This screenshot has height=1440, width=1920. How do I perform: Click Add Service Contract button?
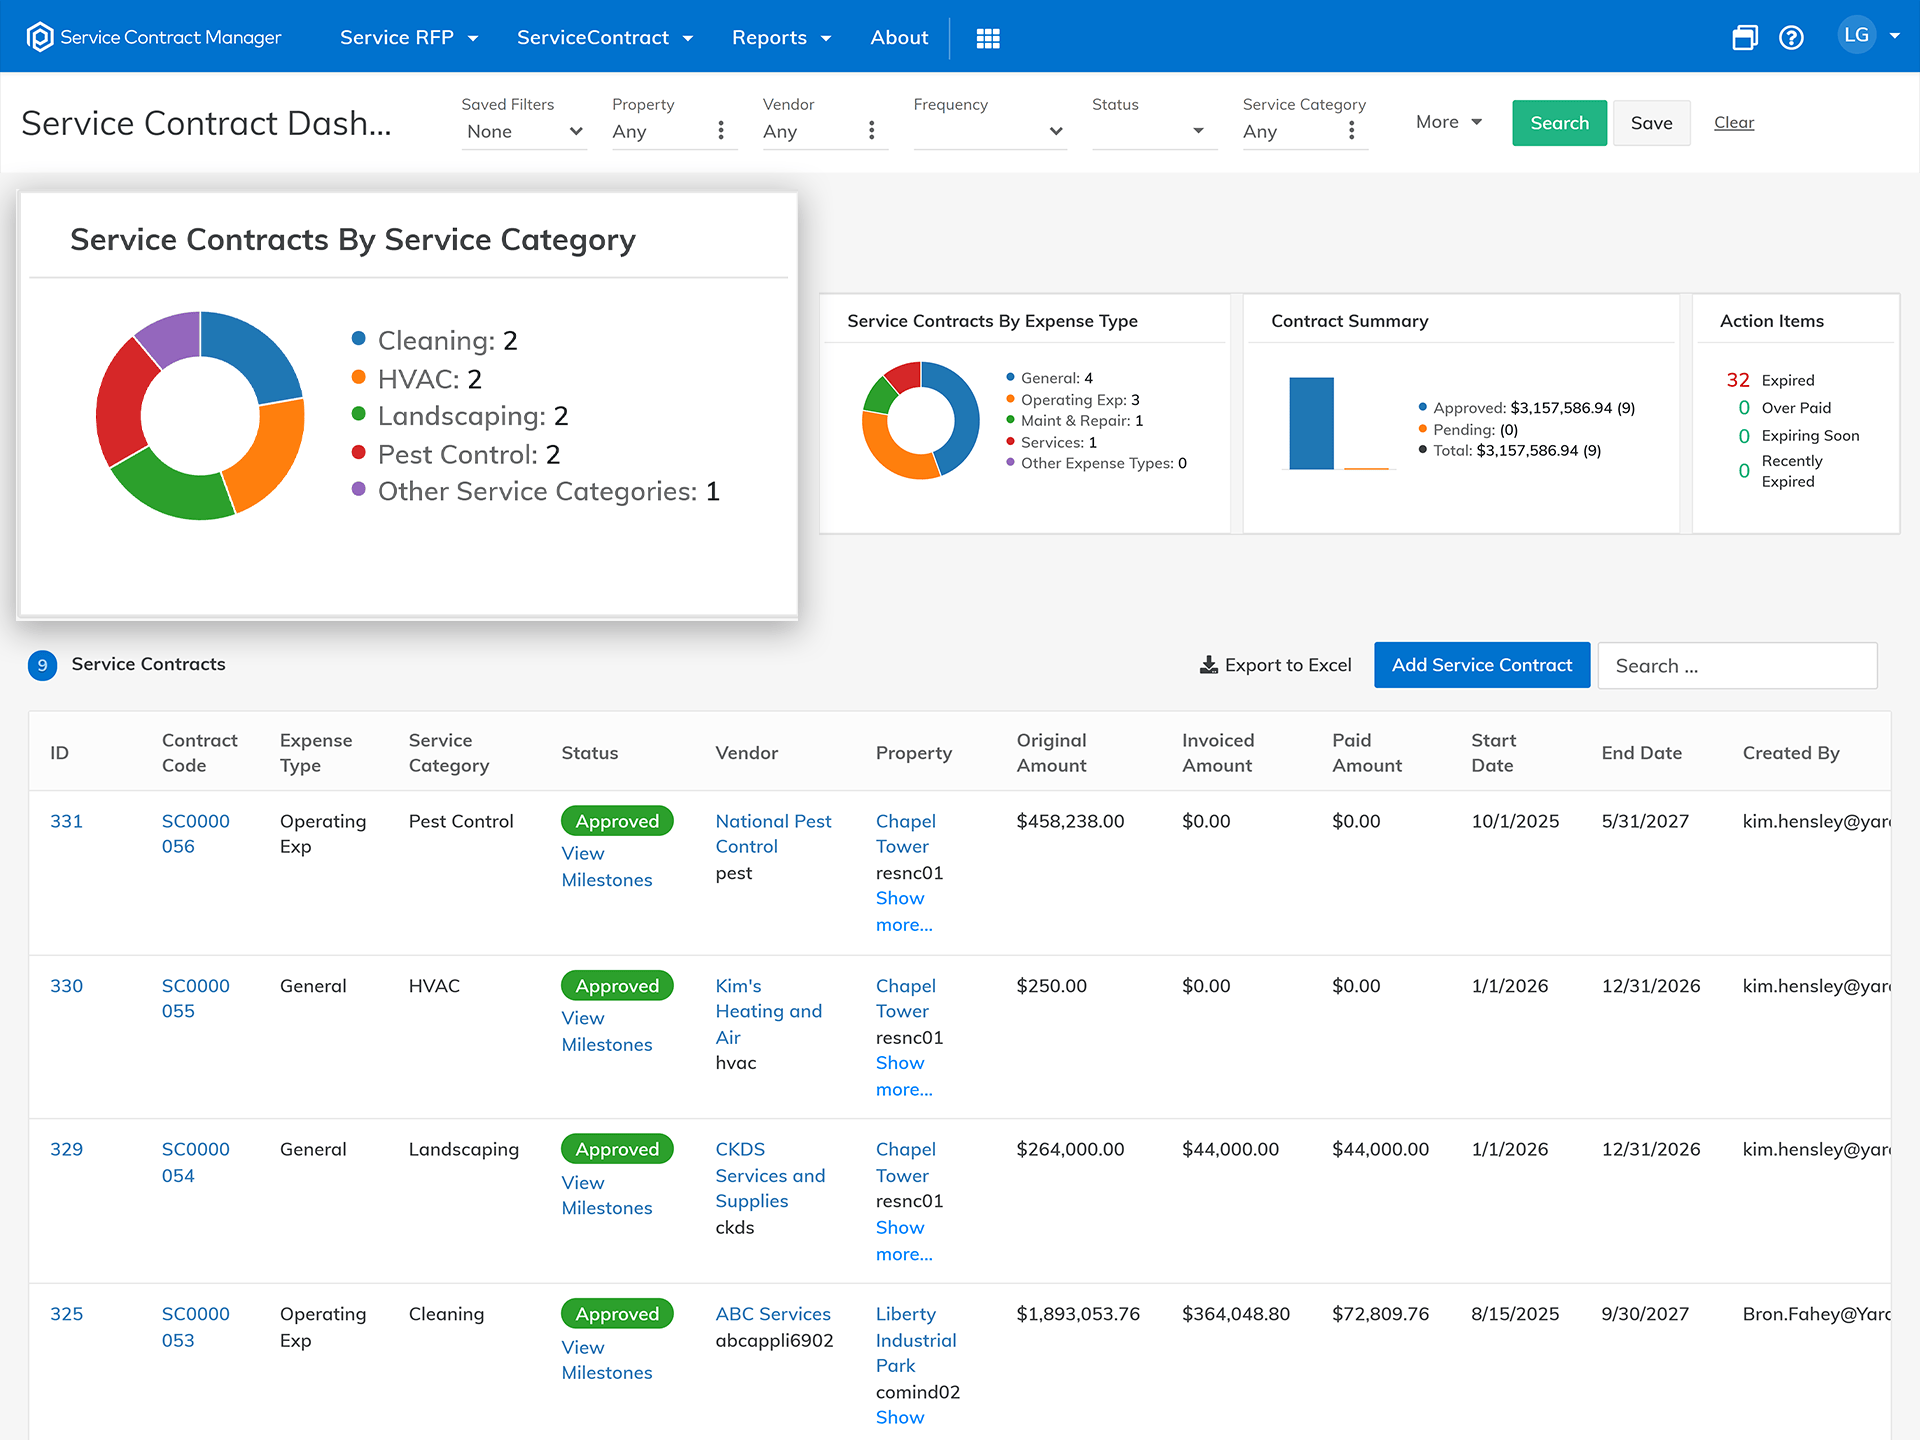tap(1482, 665)
